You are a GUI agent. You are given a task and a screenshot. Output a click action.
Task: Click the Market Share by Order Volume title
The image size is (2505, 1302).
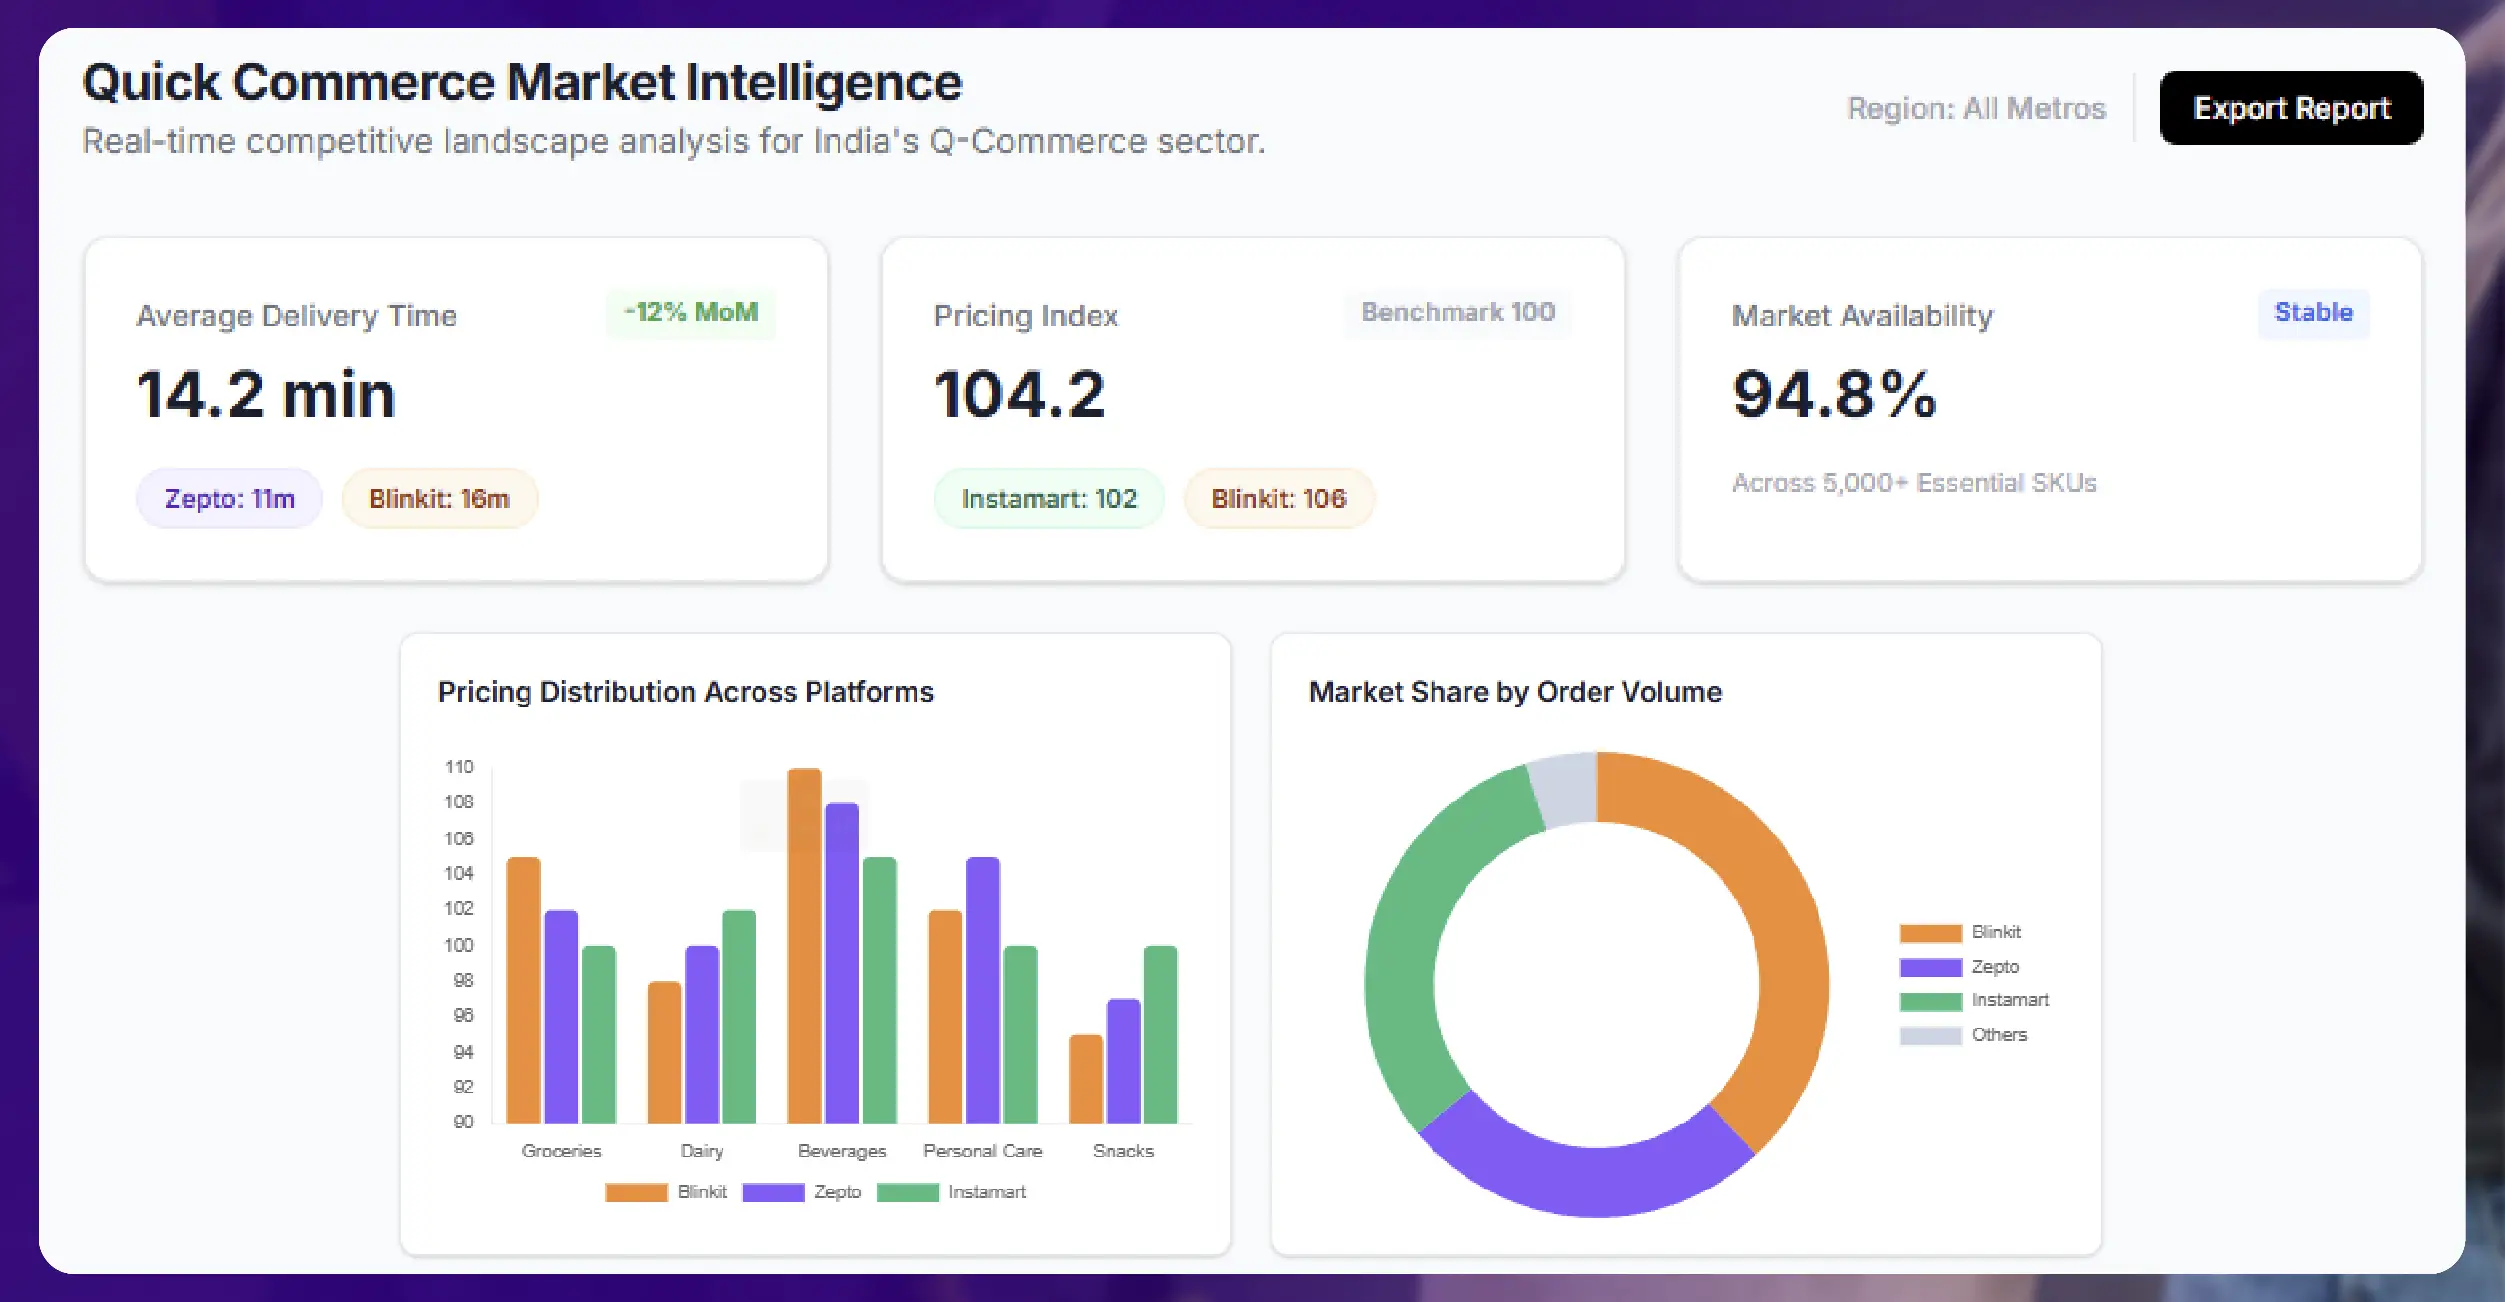point(1514,691)
